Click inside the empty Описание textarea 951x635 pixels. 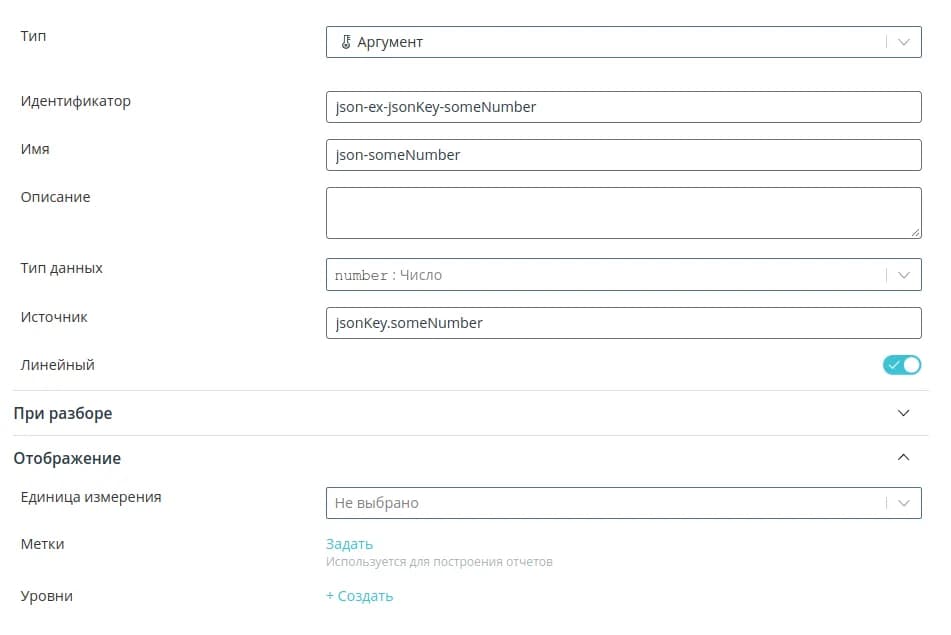[x=623, y=212]
